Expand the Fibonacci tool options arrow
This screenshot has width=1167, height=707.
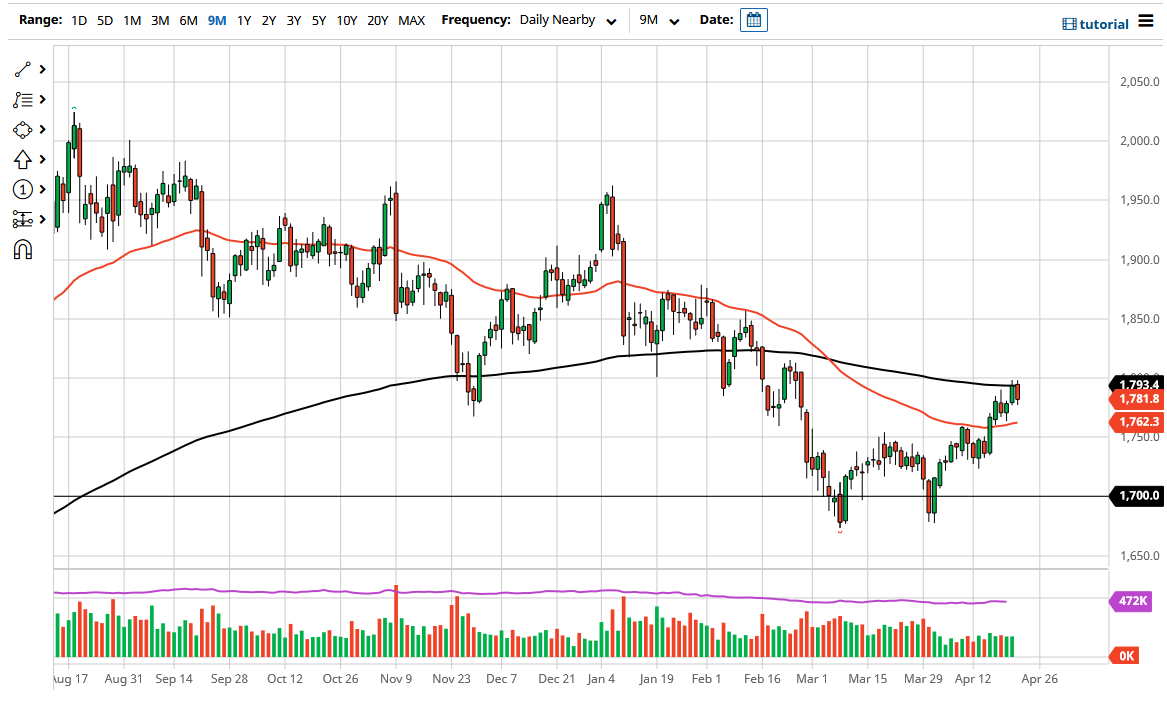42,100
